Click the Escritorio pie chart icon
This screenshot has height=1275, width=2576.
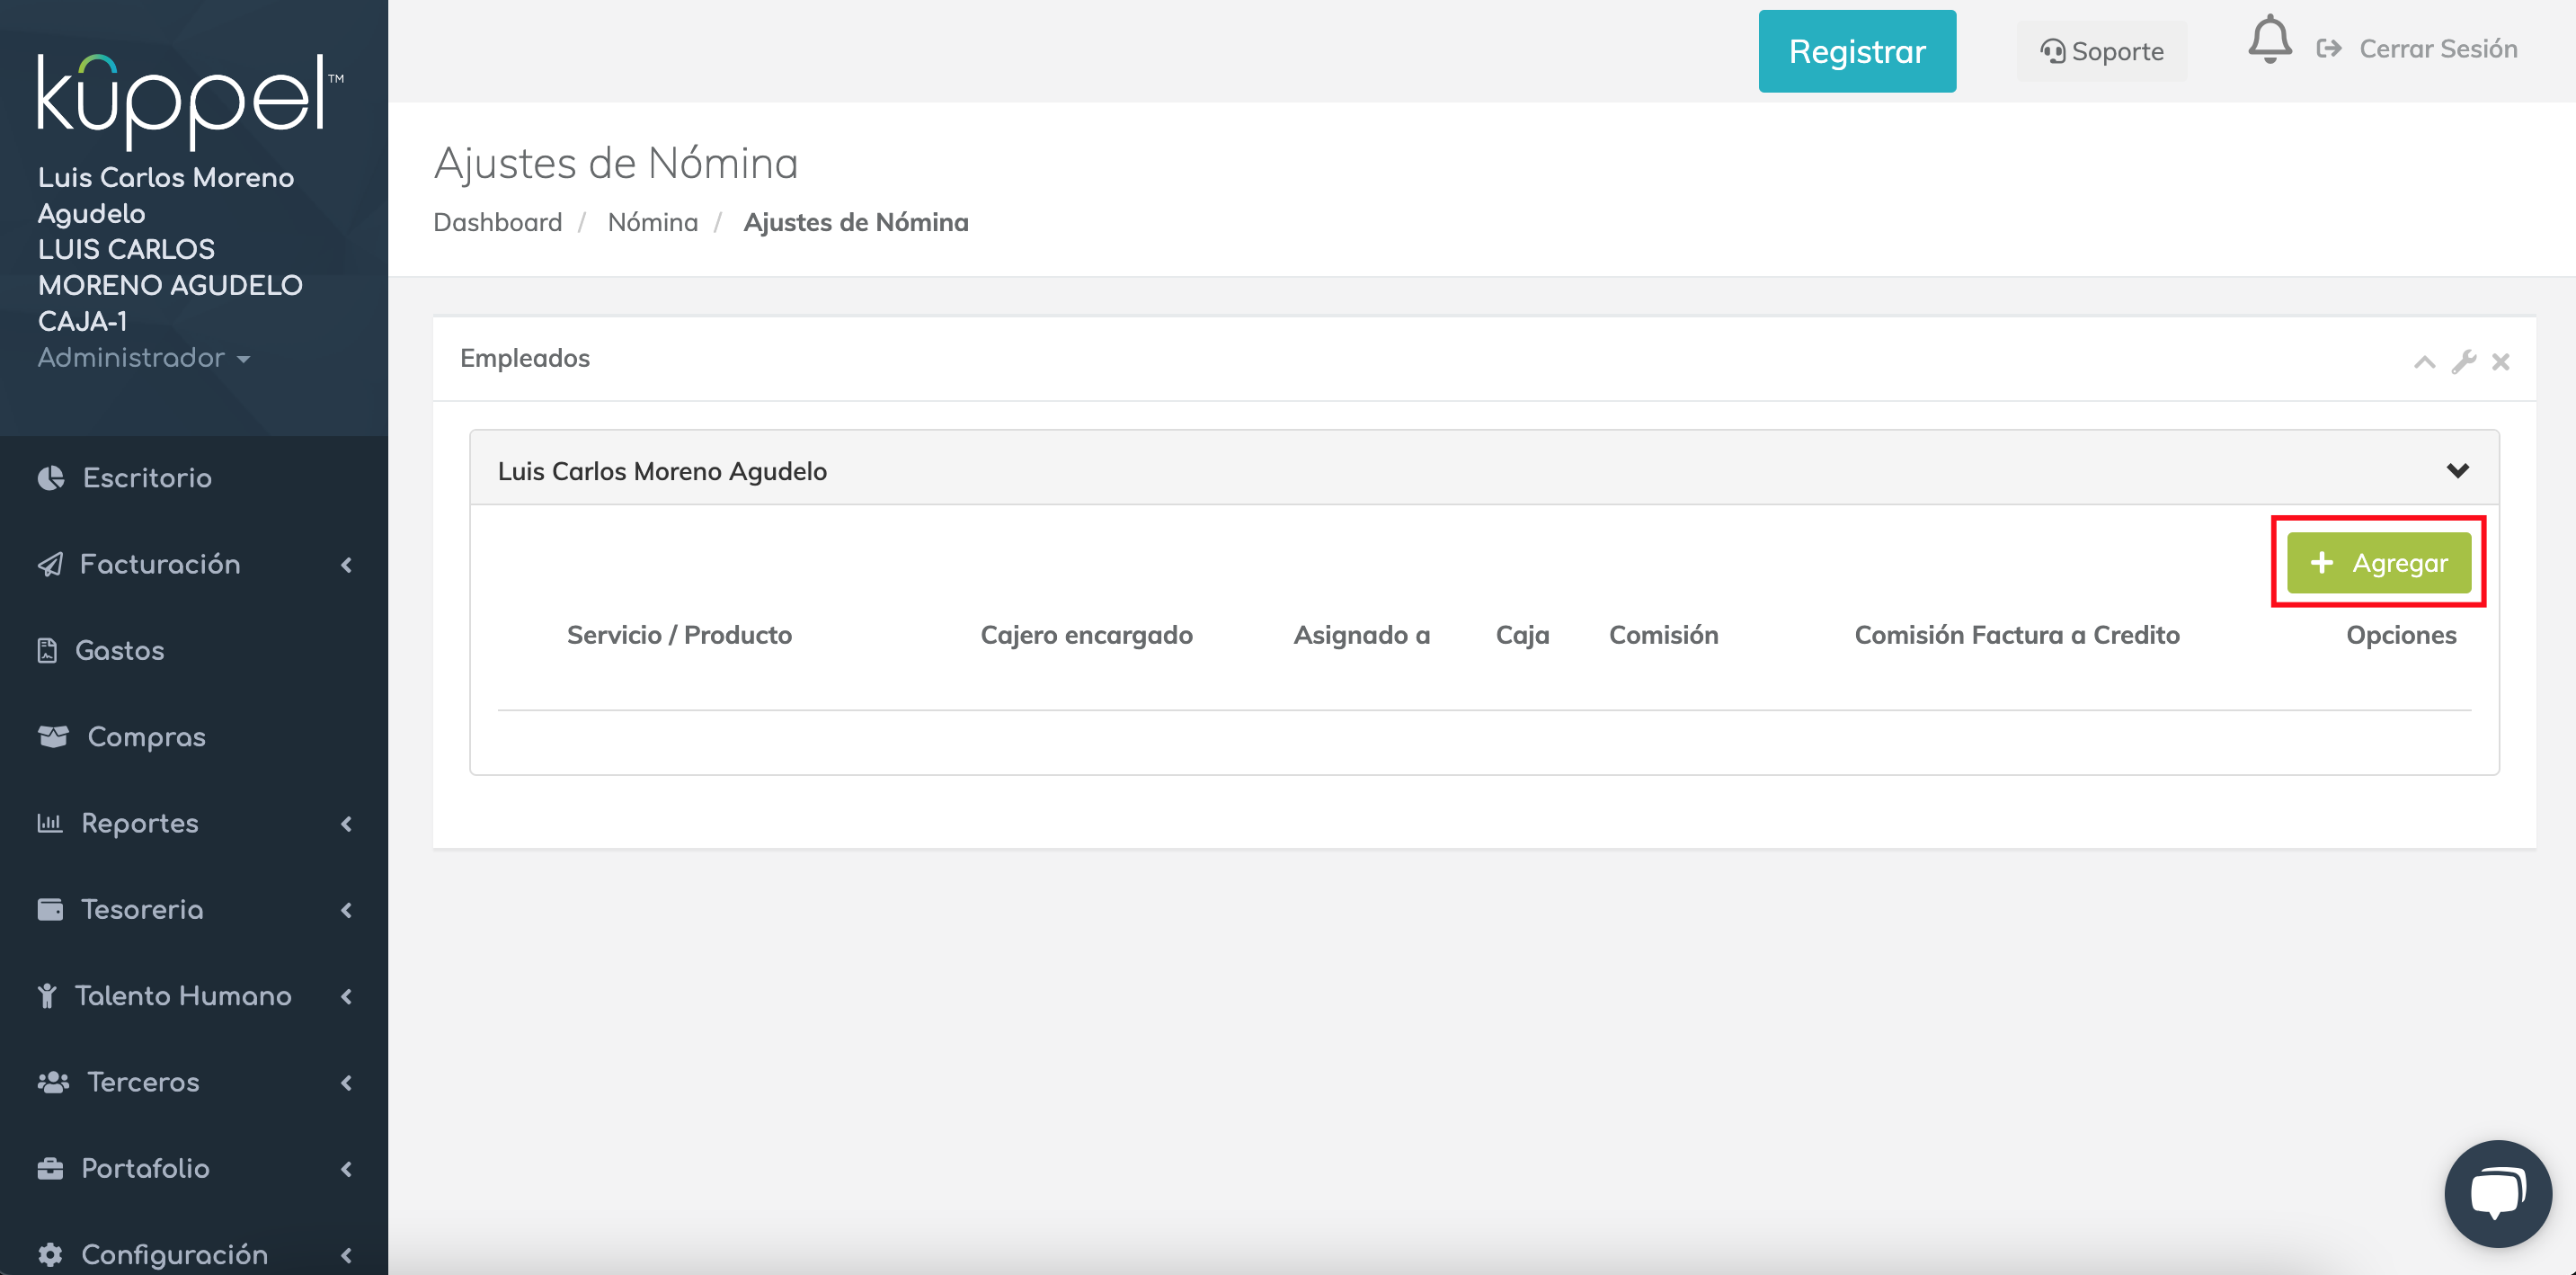pos(51,478)
